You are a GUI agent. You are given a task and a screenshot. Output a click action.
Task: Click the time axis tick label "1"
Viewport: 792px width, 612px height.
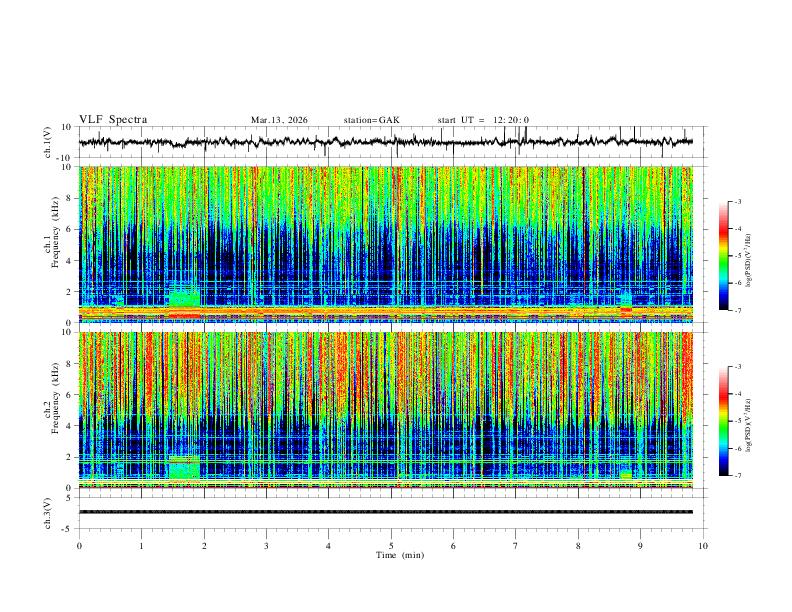[x=141, y=546]
